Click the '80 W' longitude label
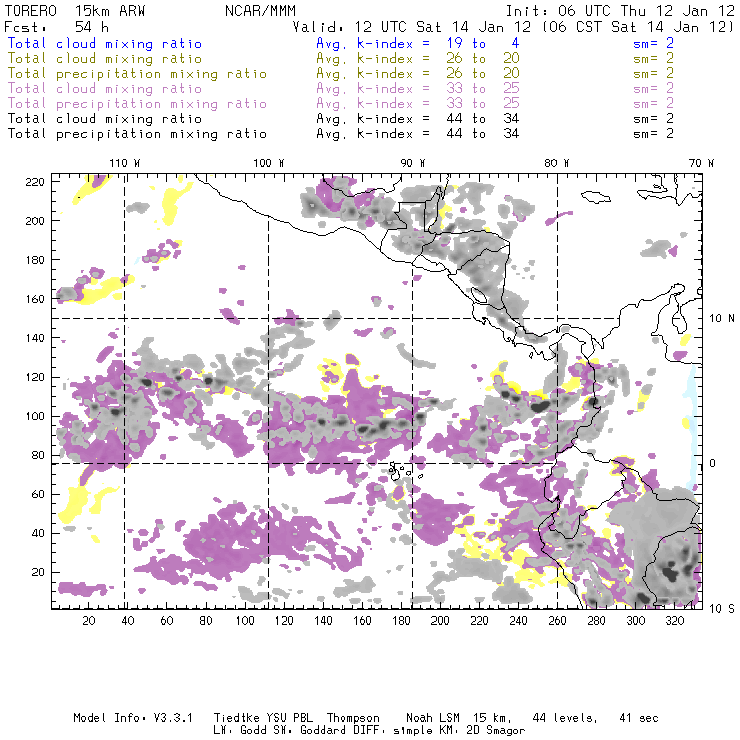The height and width of the screenshot is (740, 740). point(557,163)
